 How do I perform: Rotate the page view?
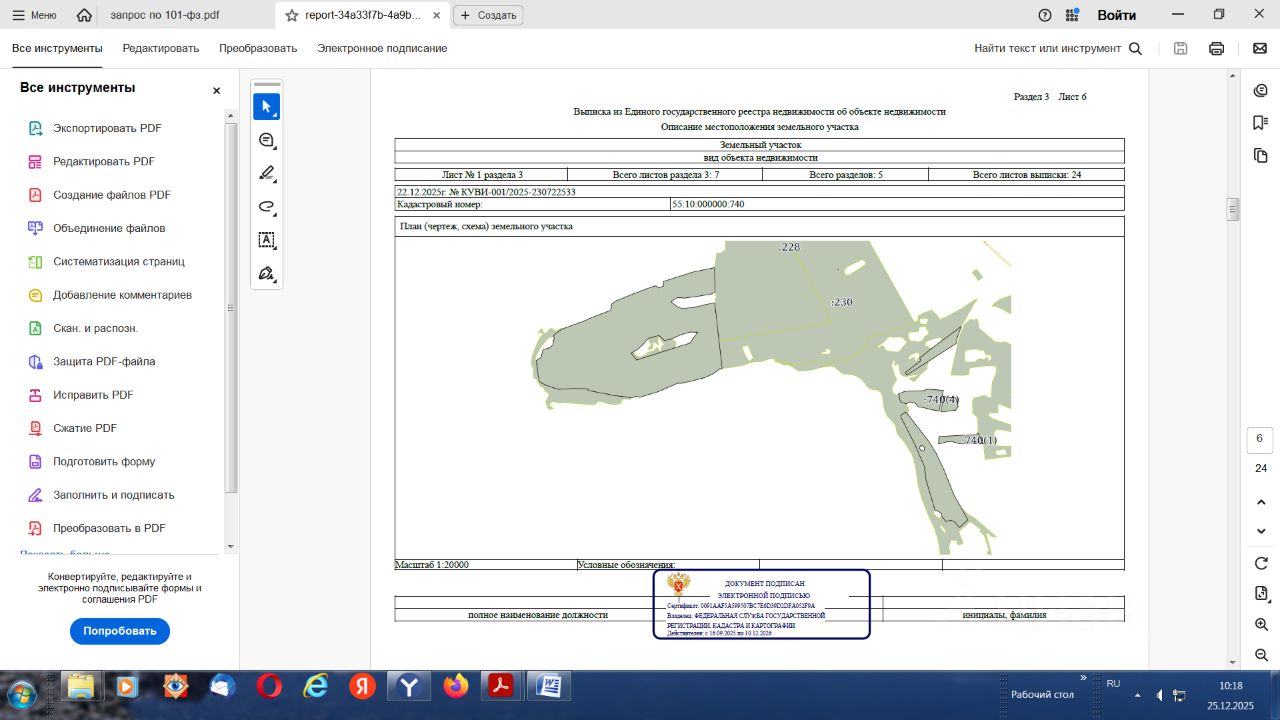pos(1261,563)
